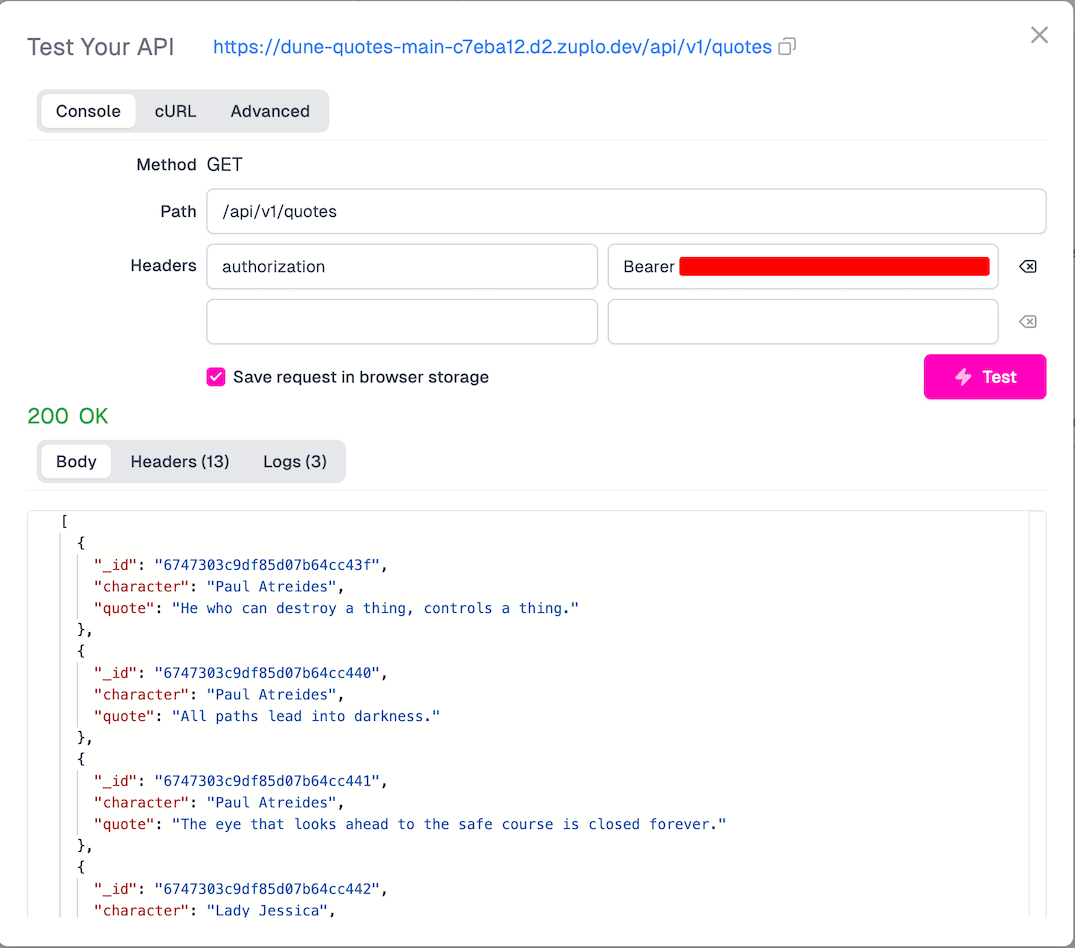Click inside the Path input field
This screenshot has width=1075, height=948.
click(626, 211)
